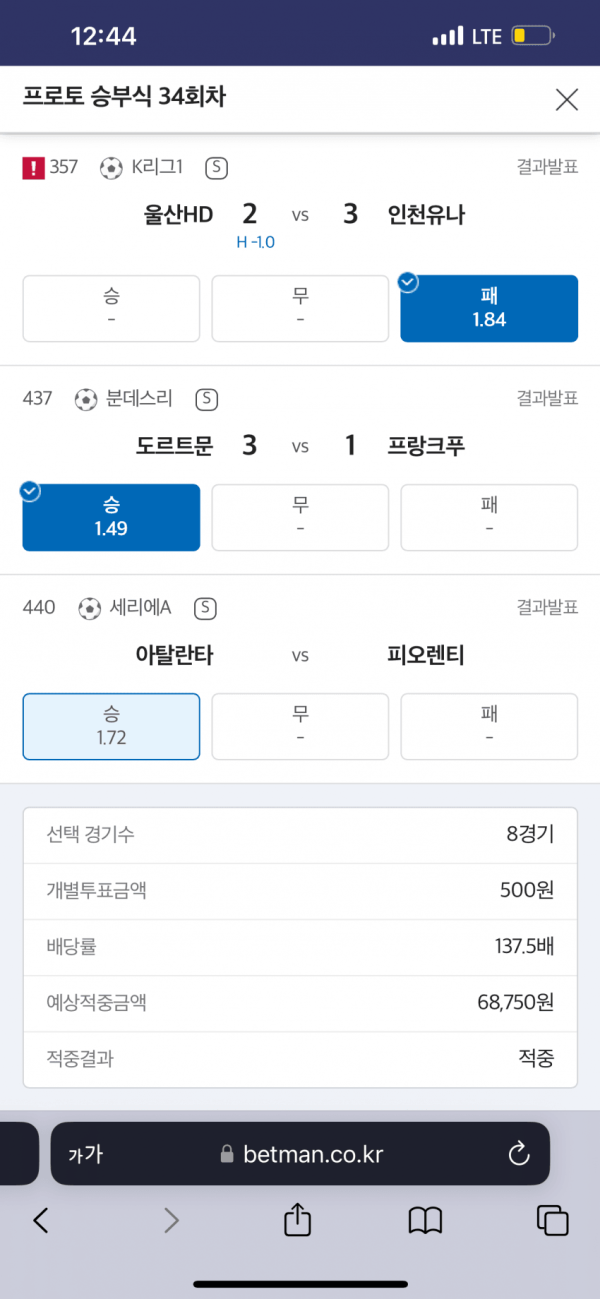600x1299 pixels.
Task: Tap the S badge next to K리그1
Action: click(x=216, y=168)
